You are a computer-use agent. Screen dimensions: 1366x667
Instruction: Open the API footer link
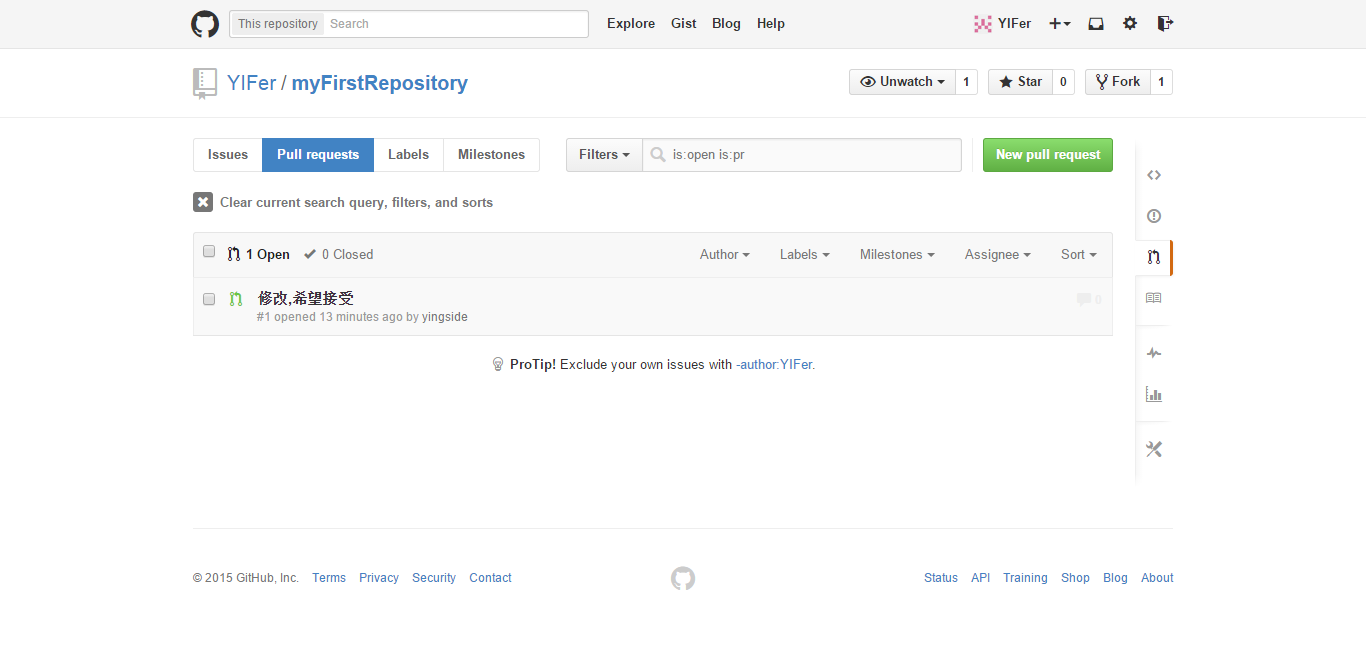tap(981, 578)
